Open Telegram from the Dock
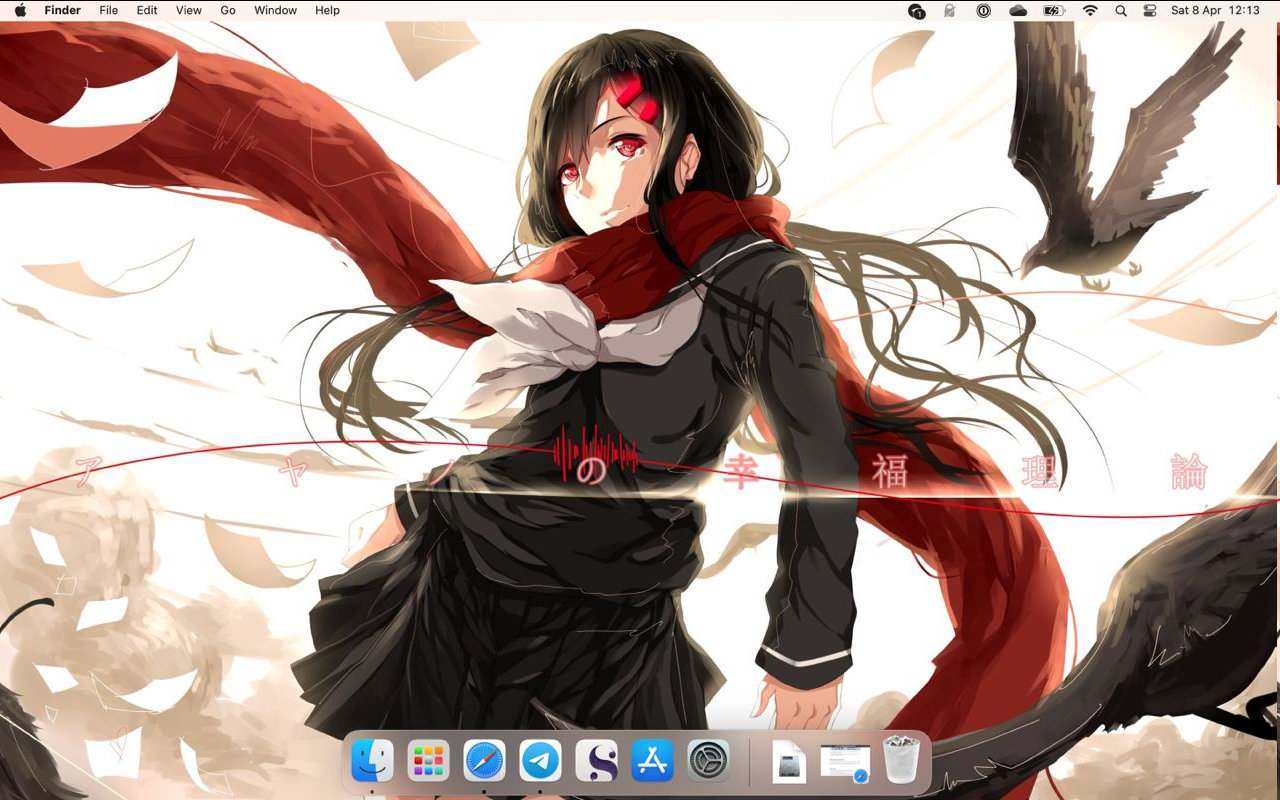This screenshot has width=1280, height=800. click(540, 761)
